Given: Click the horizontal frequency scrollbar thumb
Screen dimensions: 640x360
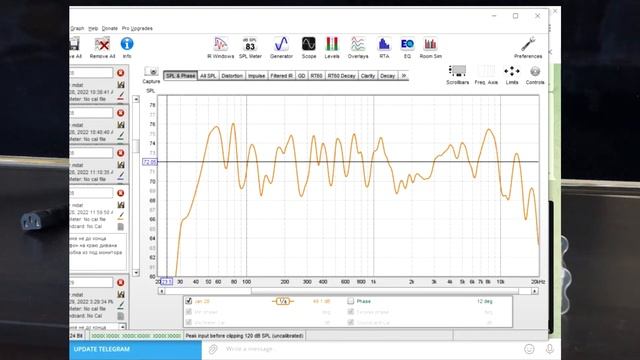Looking at the screenshot, I should (x=384, y=291).
